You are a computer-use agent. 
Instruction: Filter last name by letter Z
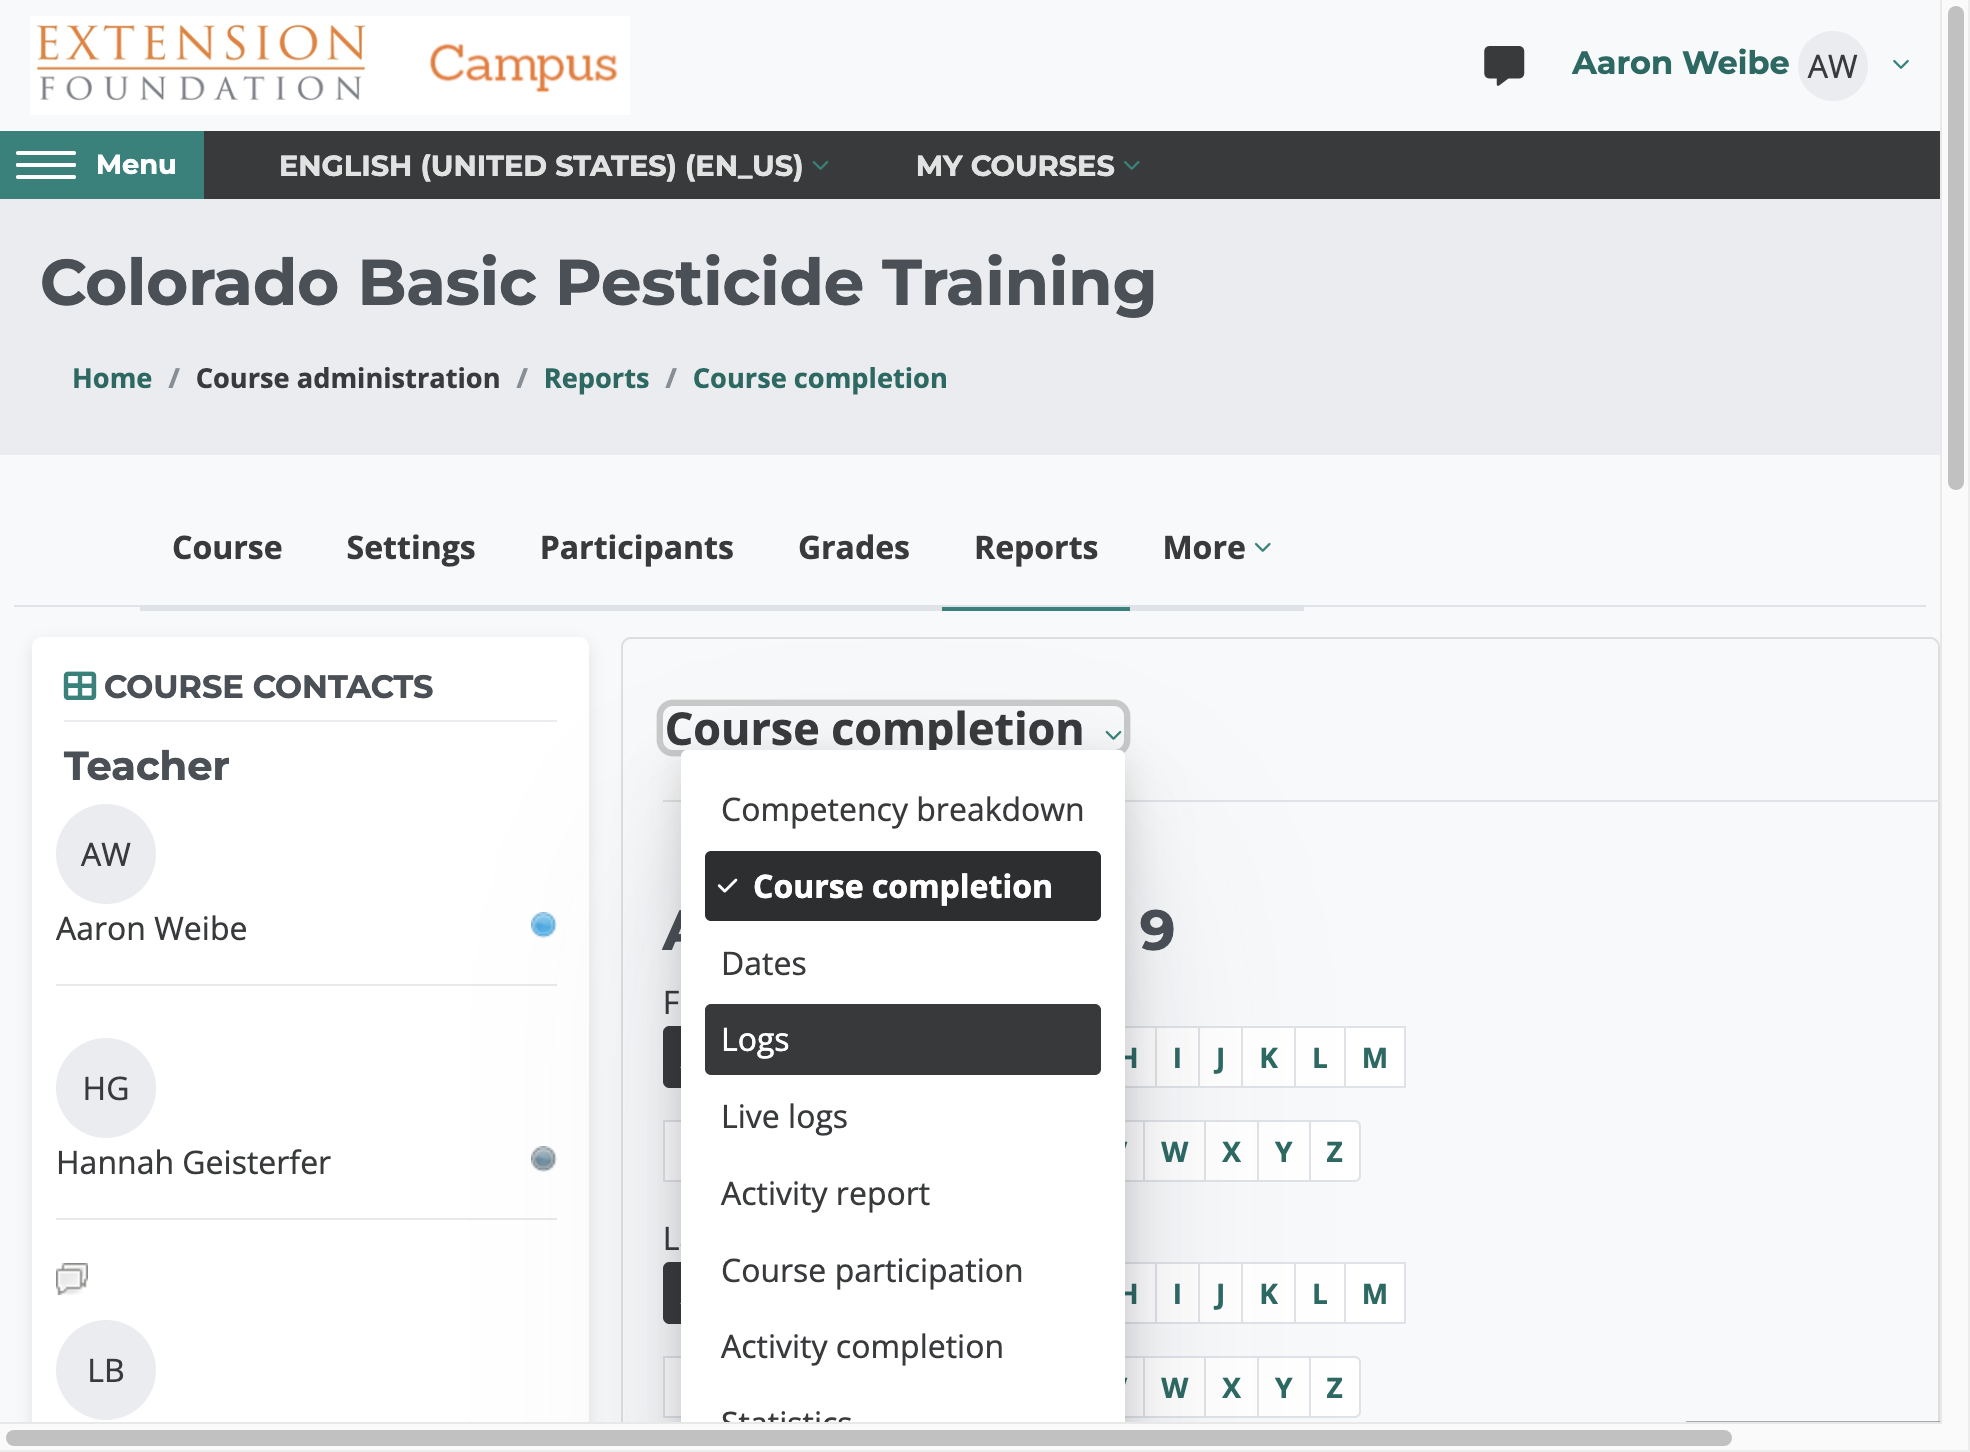point(1334,1388)
